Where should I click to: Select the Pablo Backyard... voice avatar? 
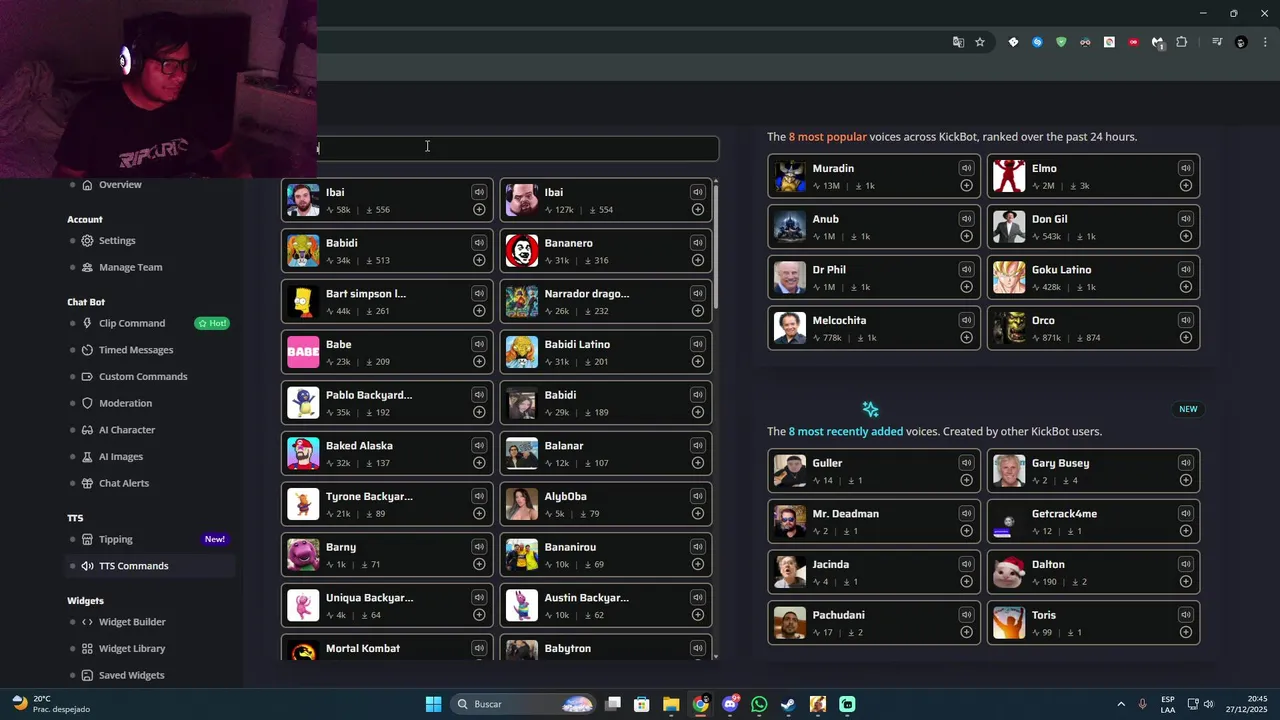point(303,403)
